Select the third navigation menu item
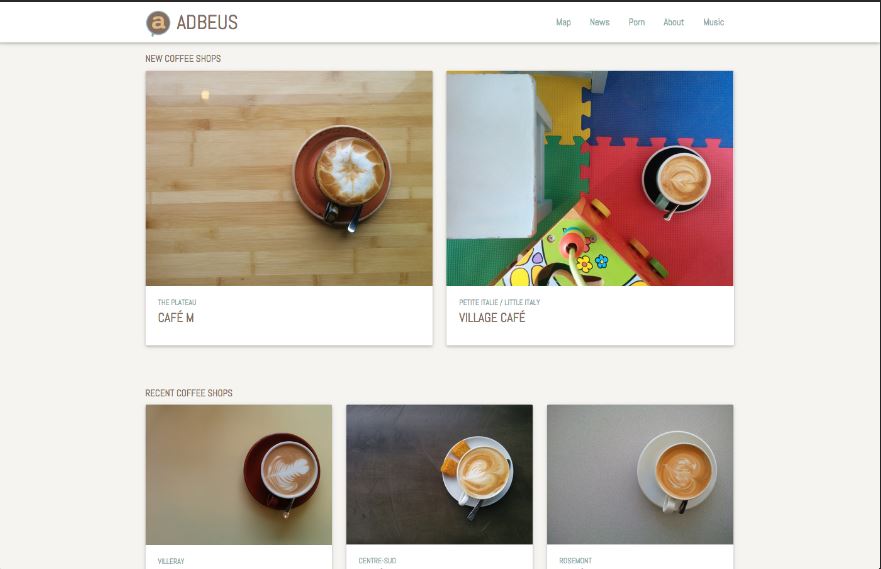This screenshot has width=881, height=569. click(x=637, y=22)
